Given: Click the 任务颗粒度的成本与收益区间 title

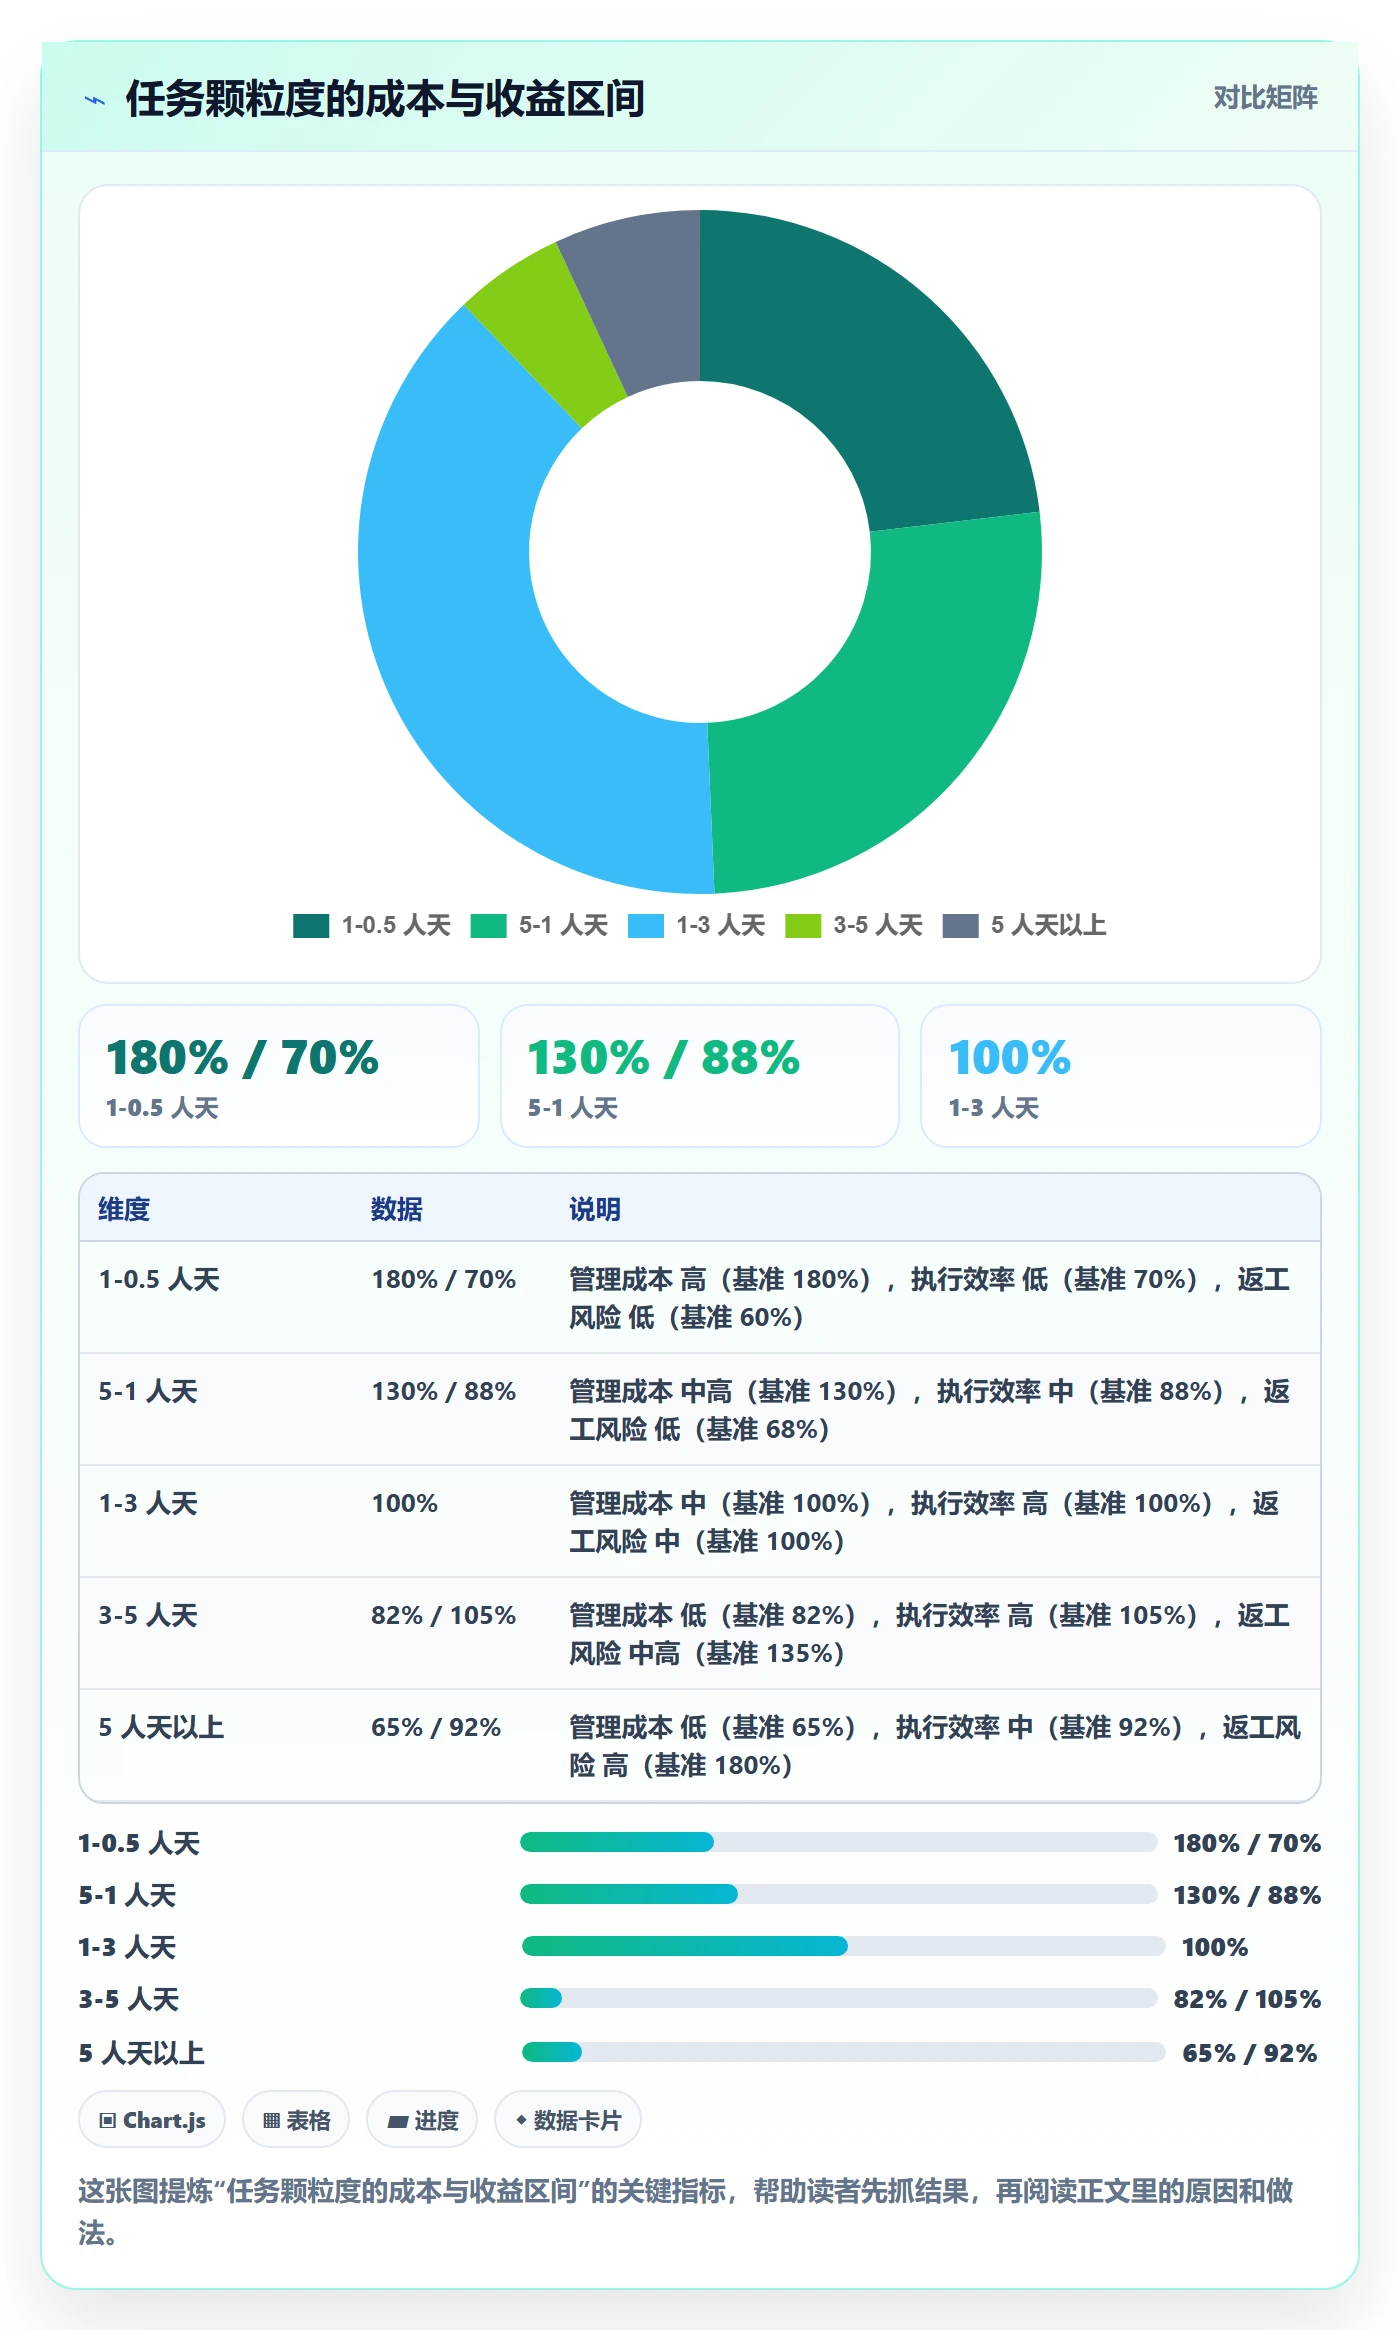Looking at the screenshot, I should point(385,99).
